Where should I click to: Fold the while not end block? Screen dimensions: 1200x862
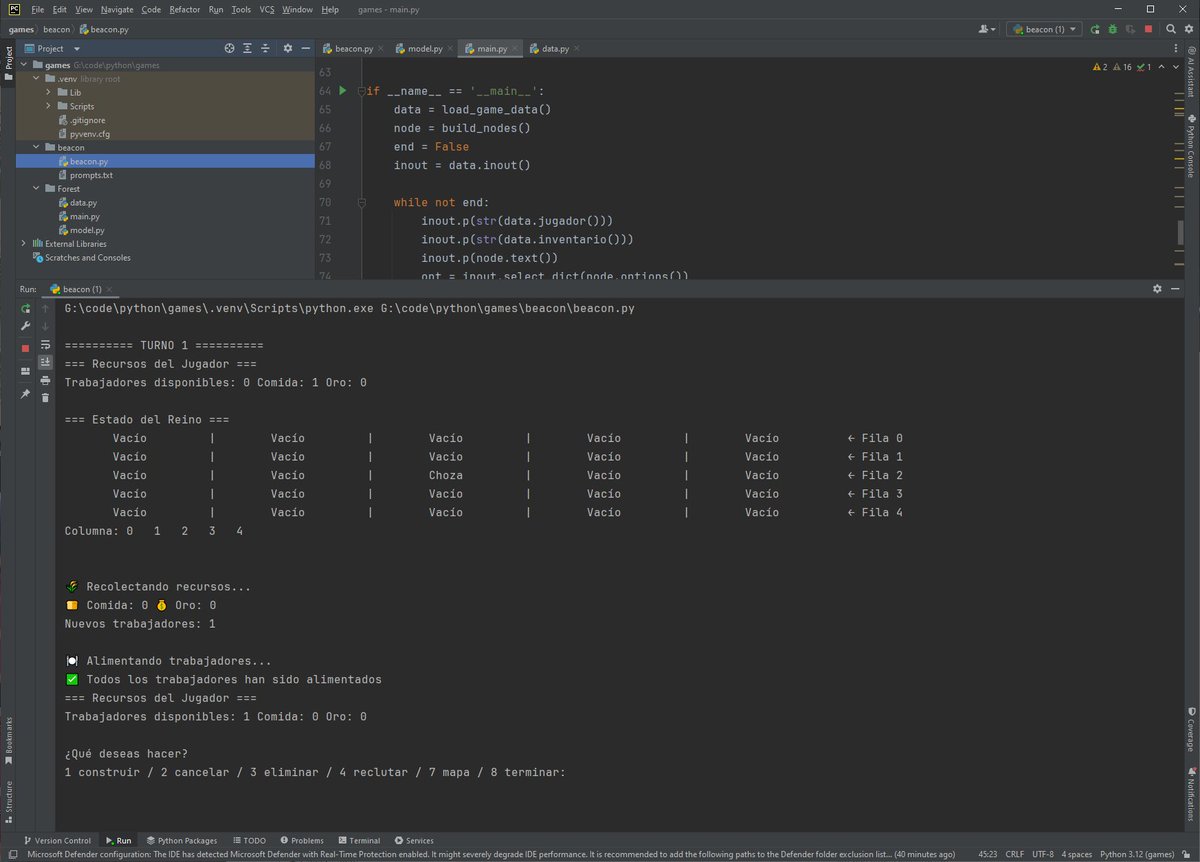coord(361,202)
